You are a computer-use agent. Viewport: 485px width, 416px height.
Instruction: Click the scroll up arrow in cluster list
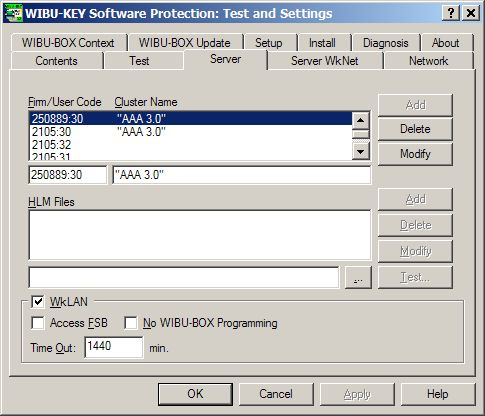click(361, 120)
